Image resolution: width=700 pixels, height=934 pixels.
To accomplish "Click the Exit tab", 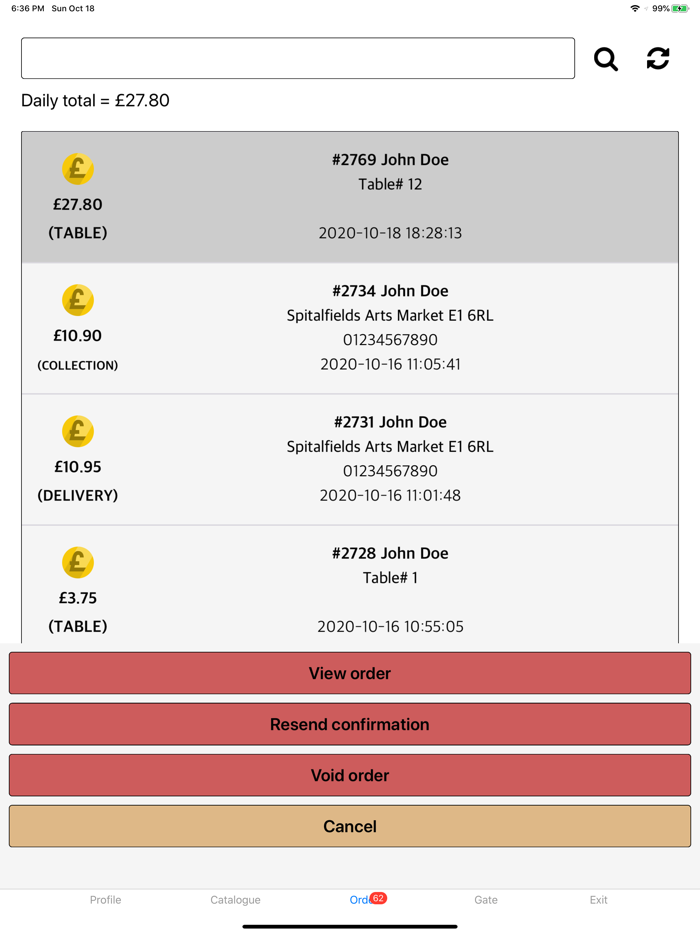I will click(x=598, y=899).
